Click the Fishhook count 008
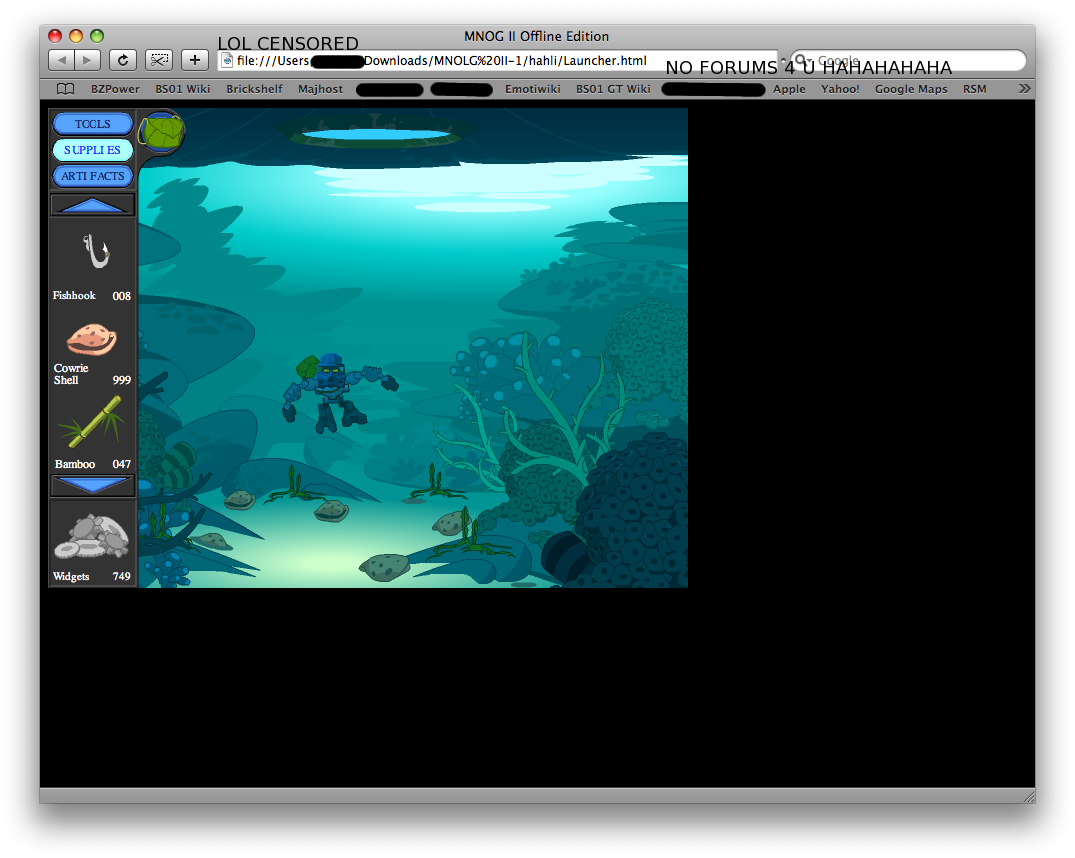Image resolution: width=1075 pixels, height=858 pixels. tap(121, 296)
